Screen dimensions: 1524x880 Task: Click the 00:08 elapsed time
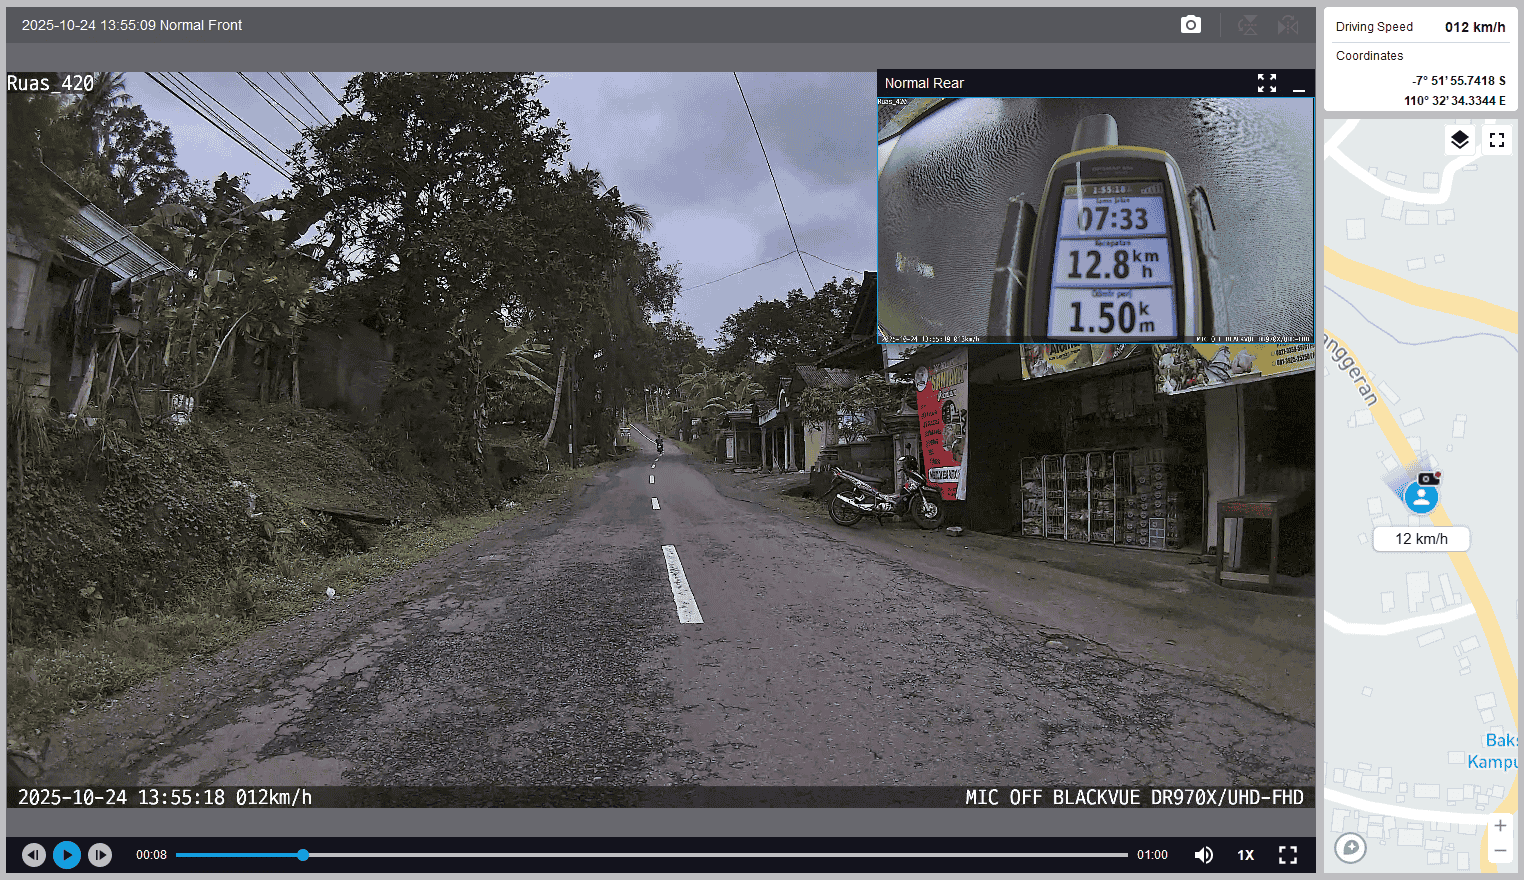151,855
